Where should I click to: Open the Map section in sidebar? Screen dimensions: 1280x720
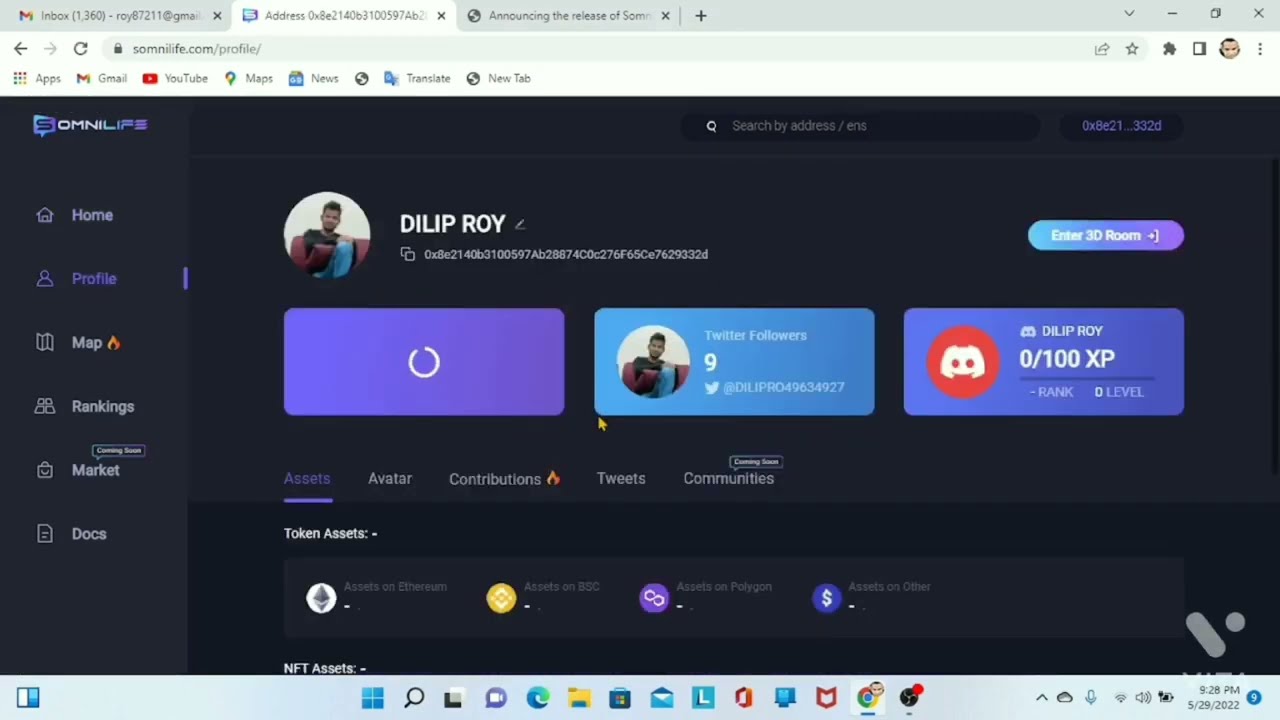(x=87, y=343)
